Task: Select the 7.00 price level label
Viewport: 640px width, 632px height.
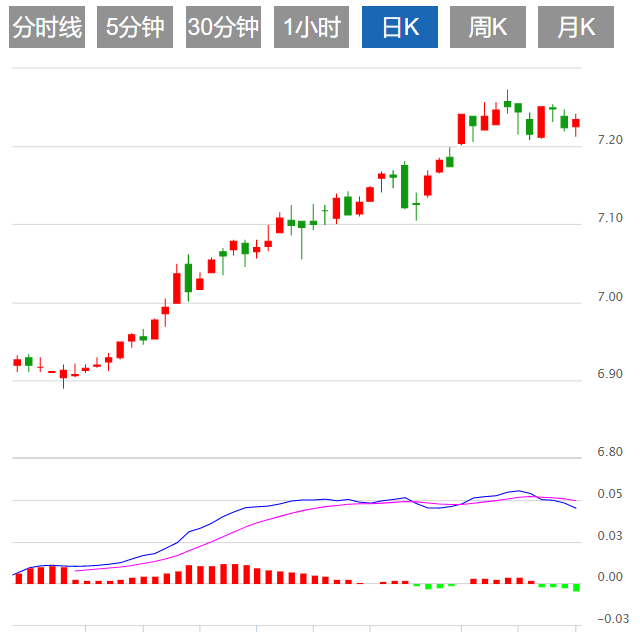Action: [609, 297]
